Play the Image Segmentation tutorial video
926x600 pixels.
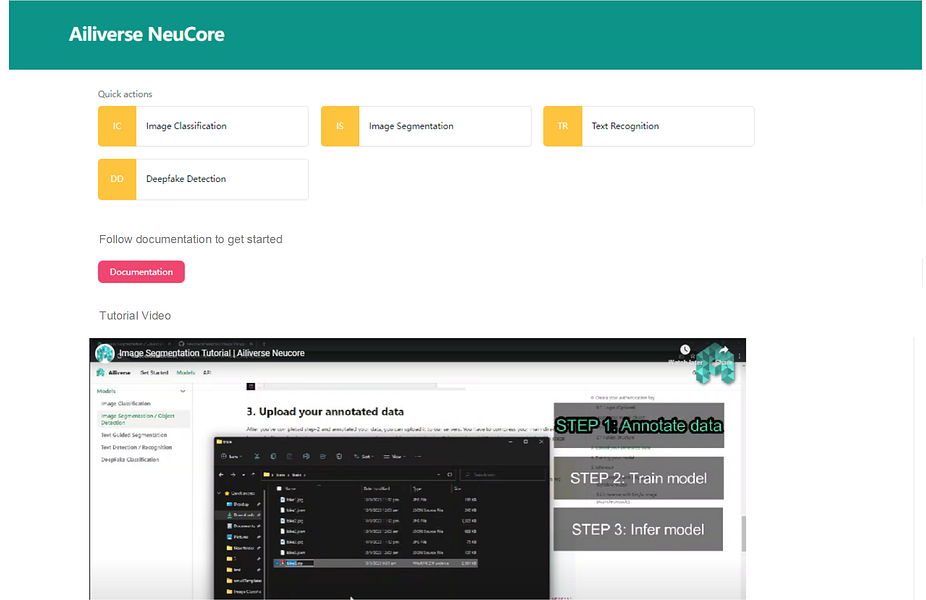(418, 469)
